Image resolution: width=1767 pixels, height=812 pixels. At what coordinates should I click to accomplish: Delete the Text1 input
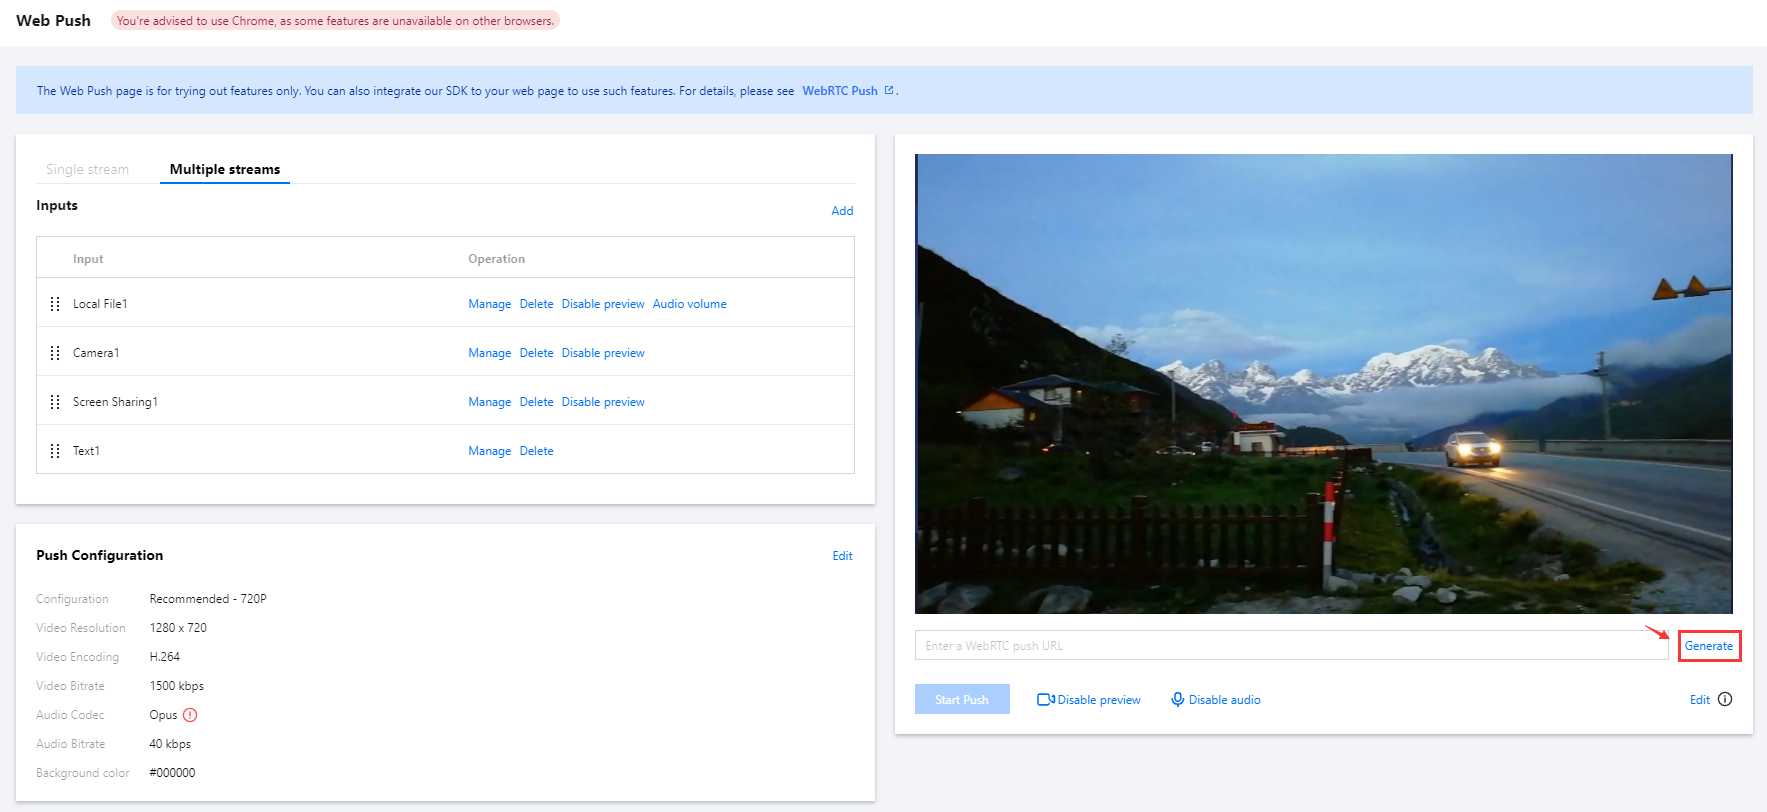(x=536, y=451)
